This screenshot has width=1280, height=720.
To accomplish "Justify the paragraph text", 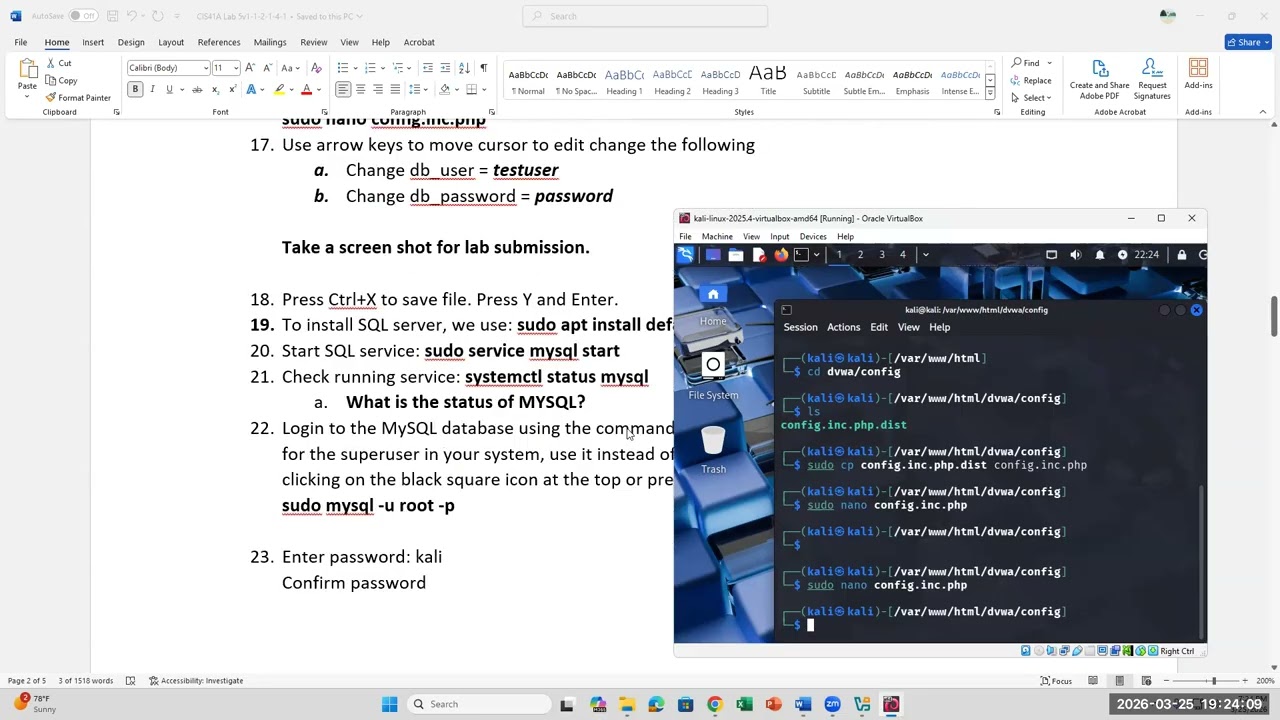I will pos(395,89).
